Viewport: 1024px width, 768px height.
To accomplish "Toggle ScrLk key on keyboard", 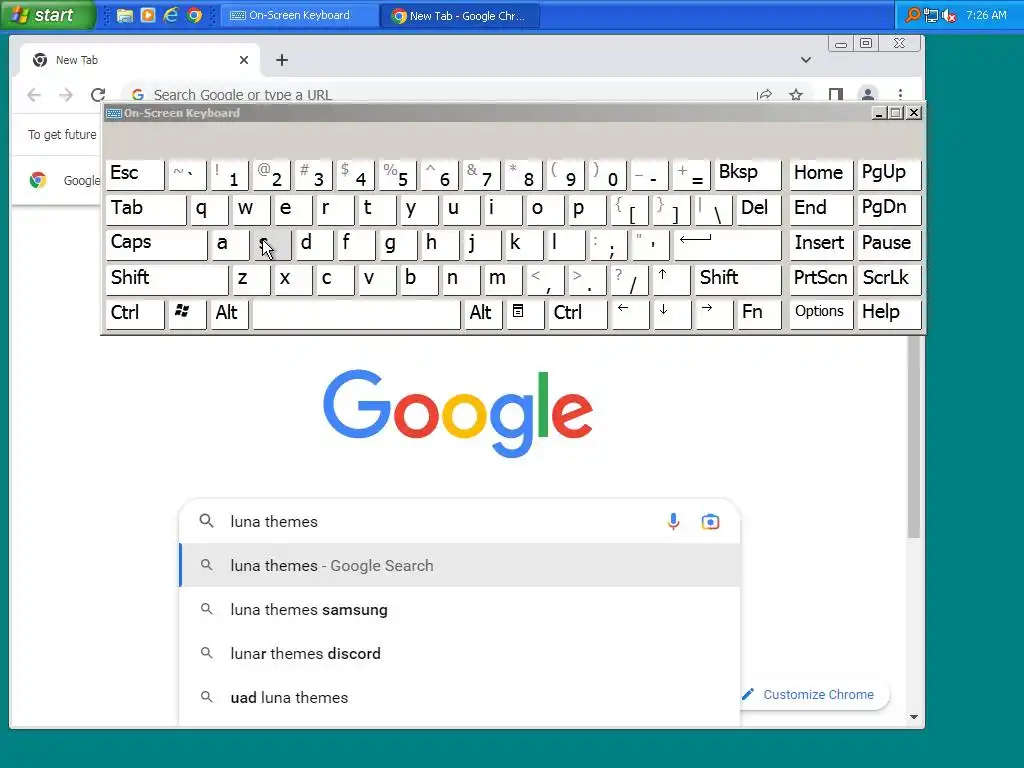I will (x=889, y=280).
